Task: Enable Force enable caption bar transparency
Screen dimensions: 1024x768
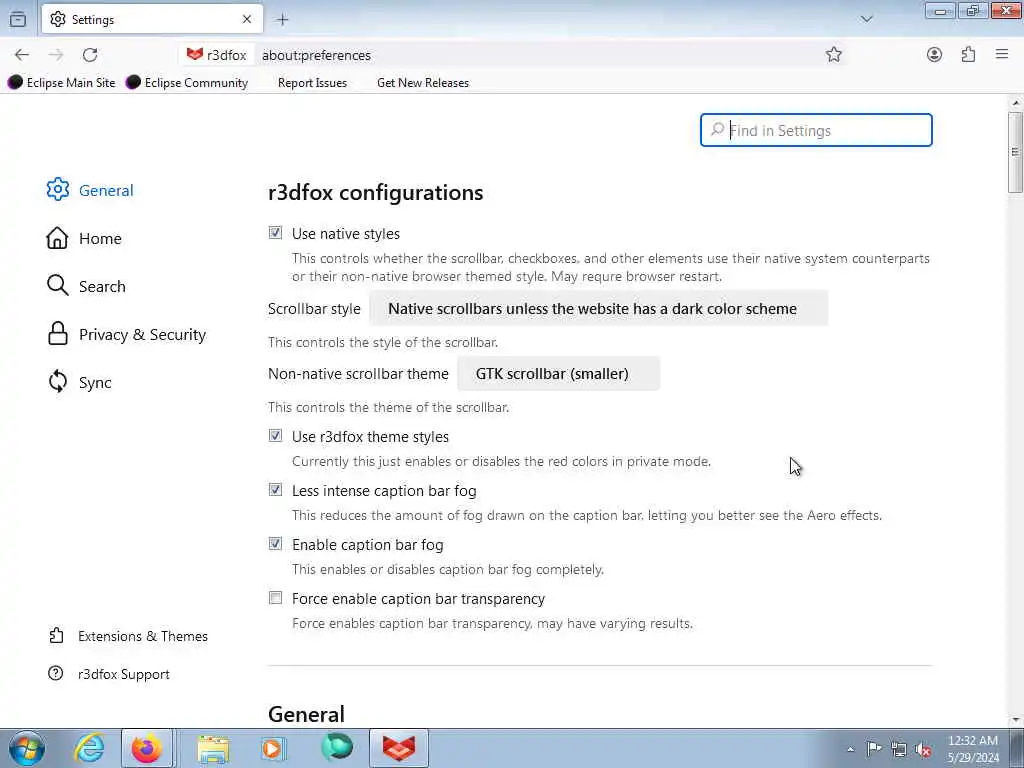Action: tap(276, 598)
